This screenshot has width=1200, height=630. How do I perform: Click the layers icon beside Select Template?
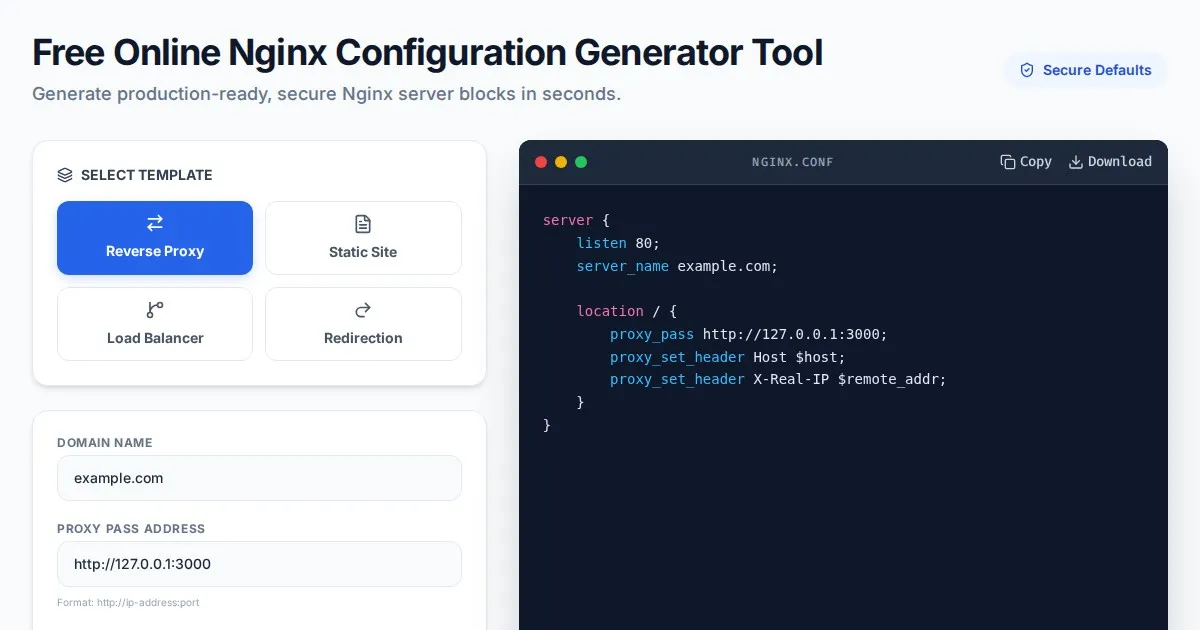click(65, 175)
